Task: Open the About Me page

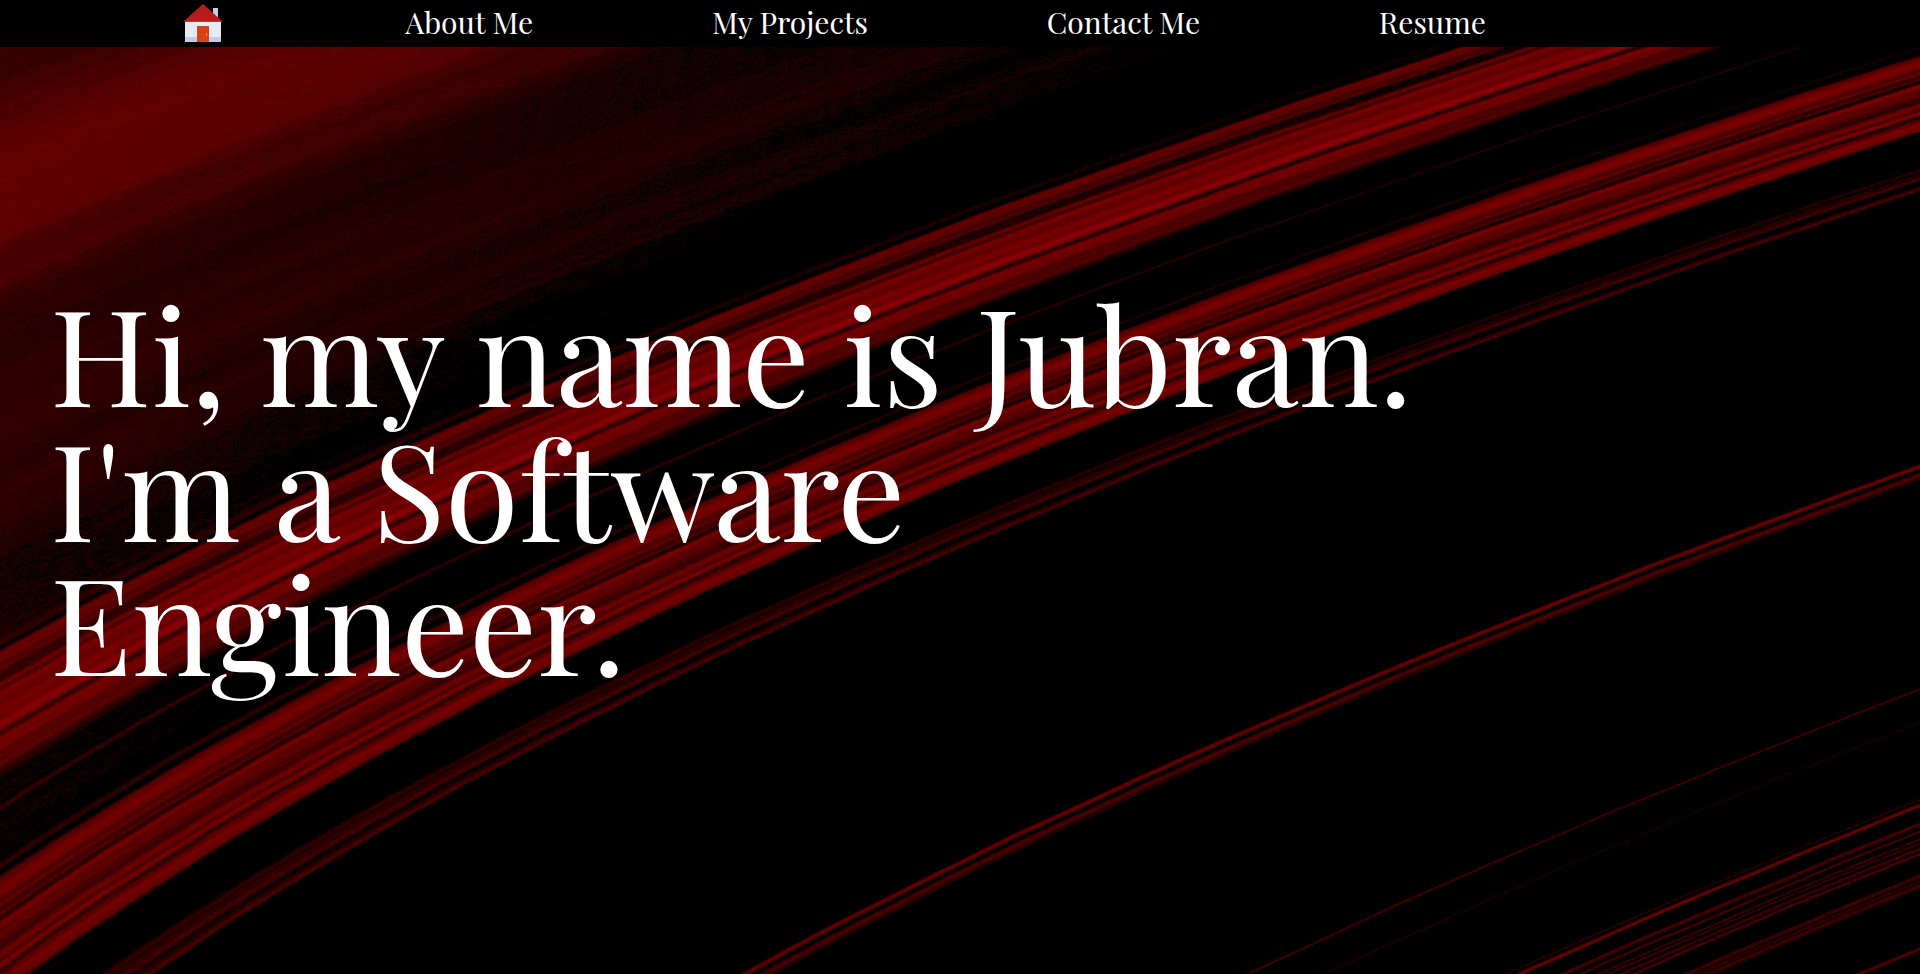Action: pos(468,23)
